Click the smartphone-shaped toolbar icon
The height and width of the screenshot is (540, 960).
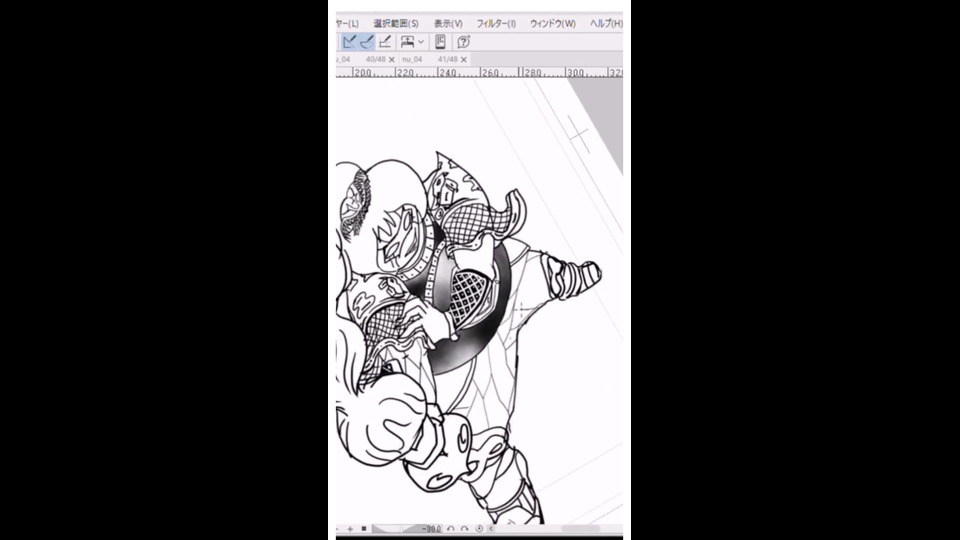(x=440, y=42)
